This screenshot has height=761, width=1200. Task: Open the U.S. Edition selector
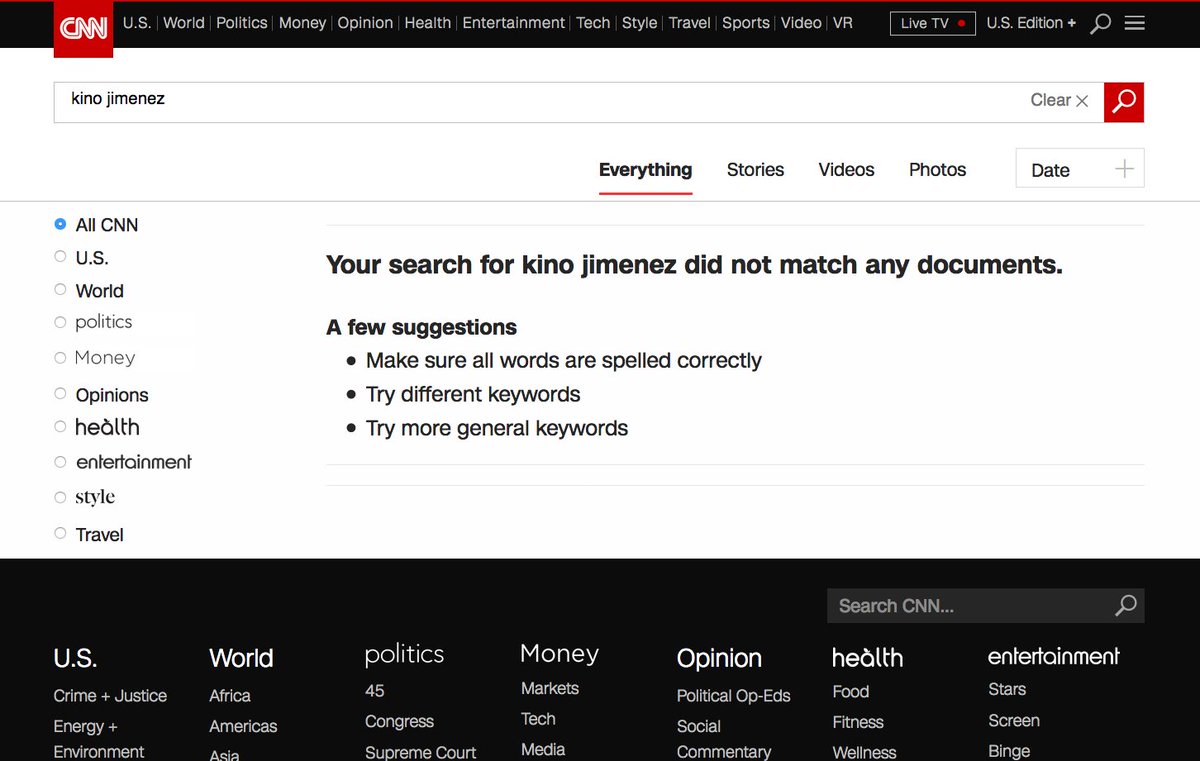click(1031, 22)
